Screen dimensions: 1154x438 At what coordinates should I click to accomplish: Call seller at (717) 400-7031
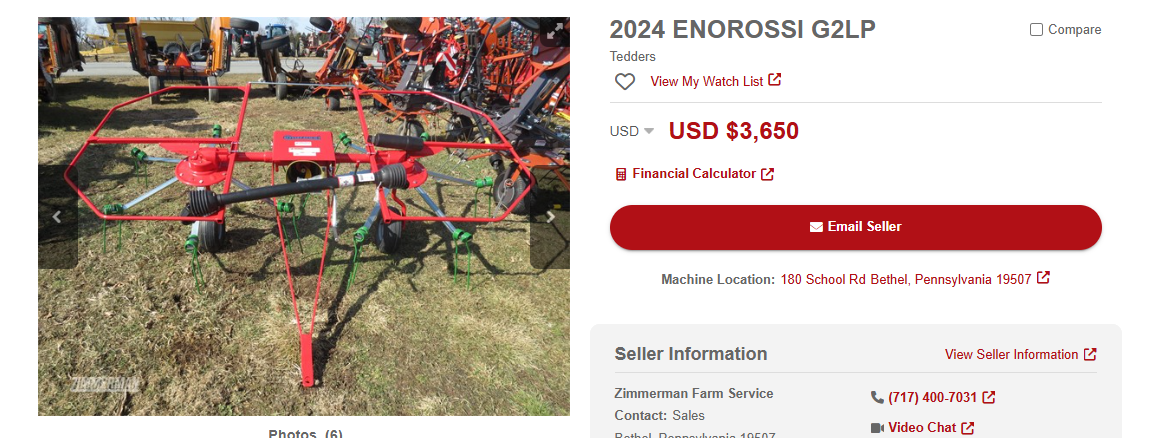[932, 398]
